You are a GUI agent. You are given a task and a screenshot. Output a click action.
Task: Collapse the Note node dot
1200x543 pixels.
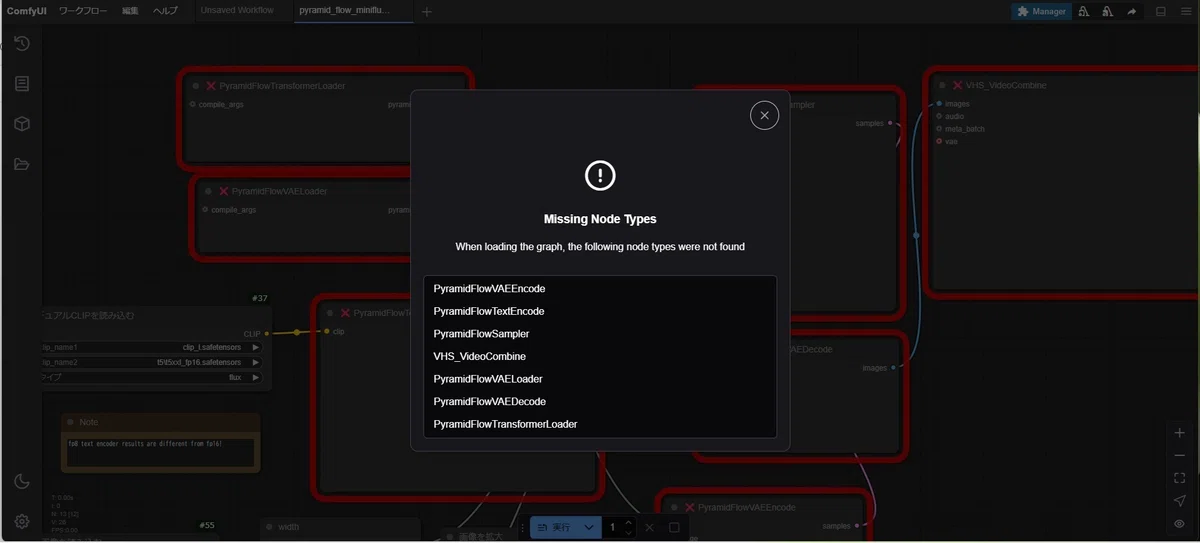pyautogui.click(x=69, y=422)
